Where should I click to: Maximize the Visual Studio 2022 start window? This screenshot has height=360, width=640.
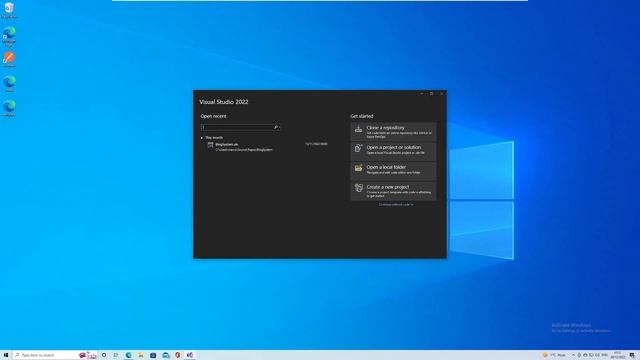pyautogui.click(x=431, y=94)
